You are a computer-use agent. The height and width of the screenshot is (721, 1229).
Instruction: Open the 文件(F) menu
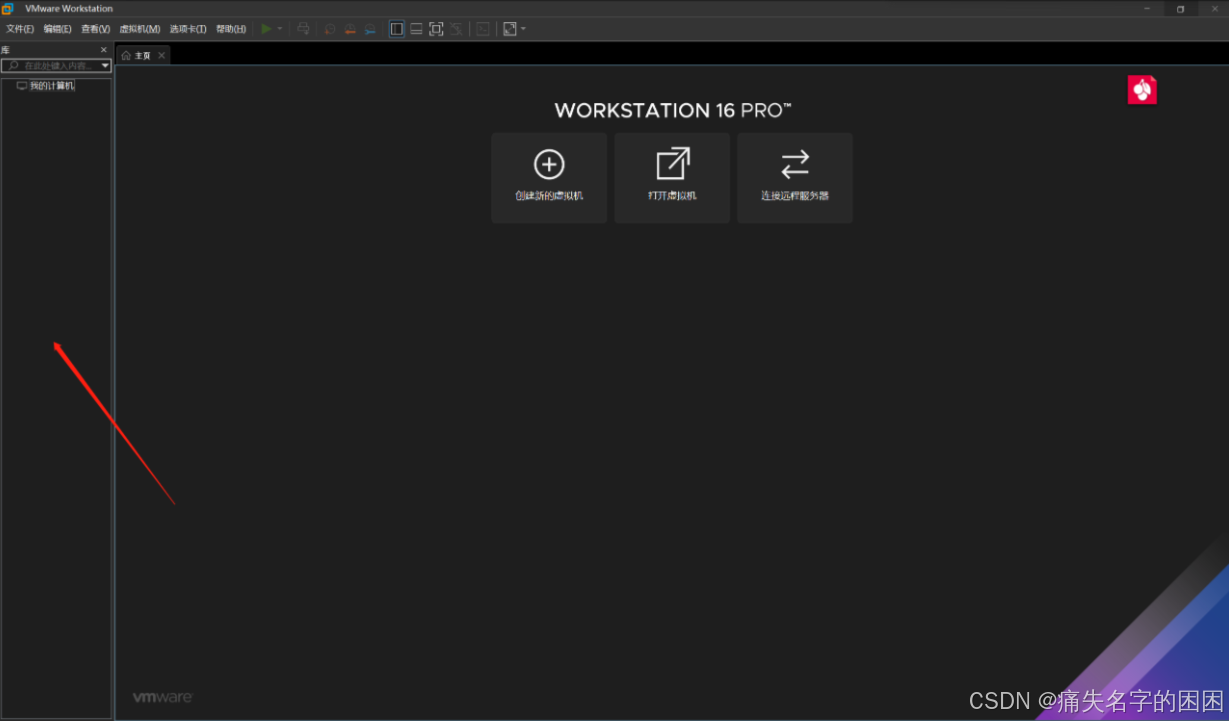pos(20,29)
